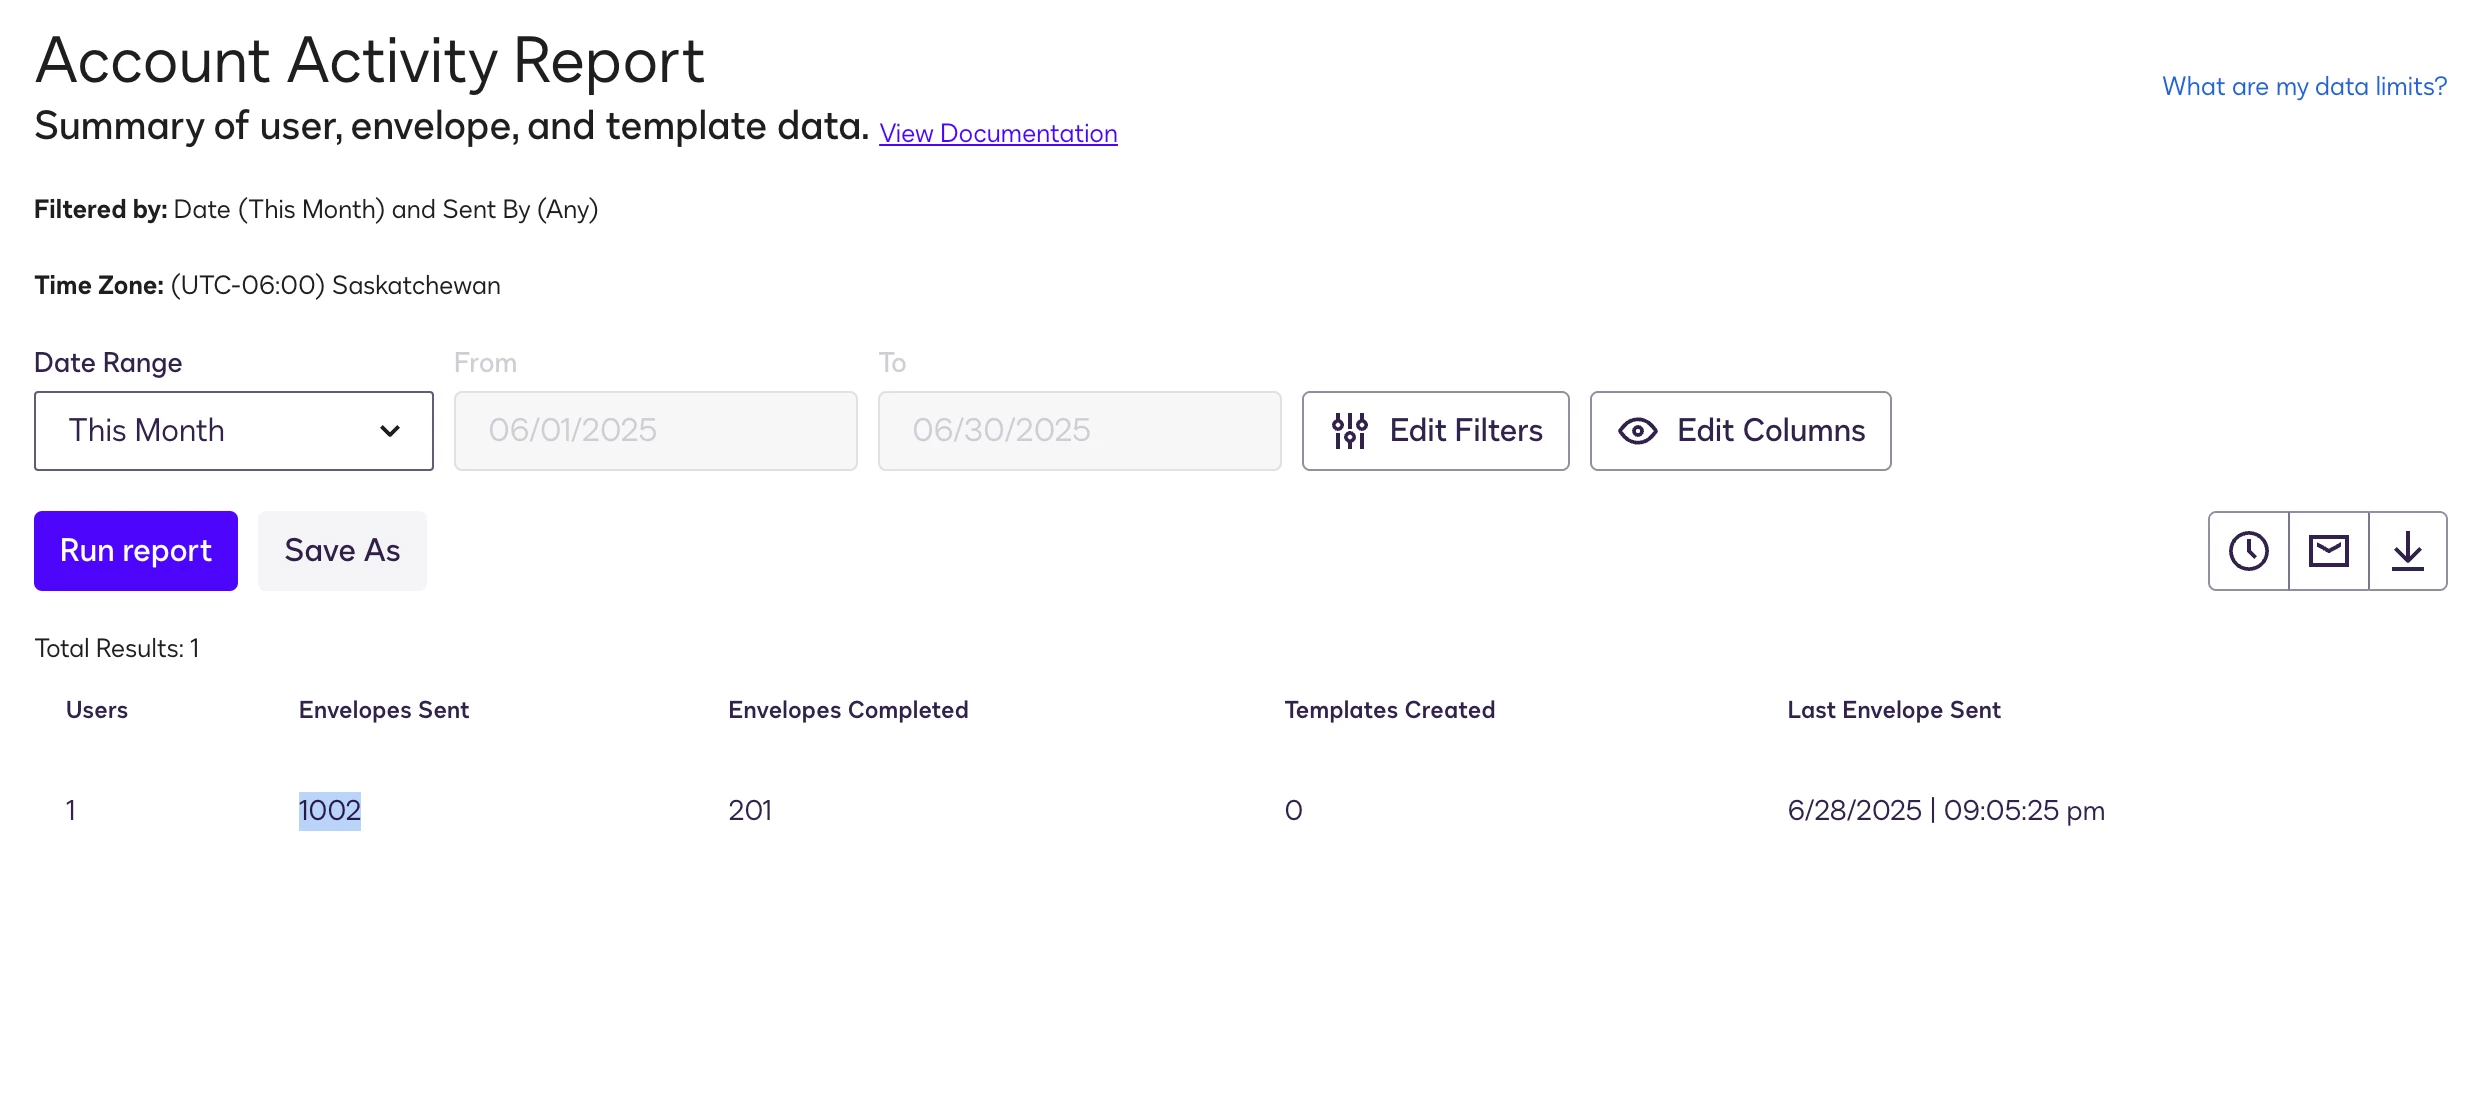Viewport: 2484px width, 1116px height.
Task: Click the eye icon on Edit Columns
Action: 1637,431
